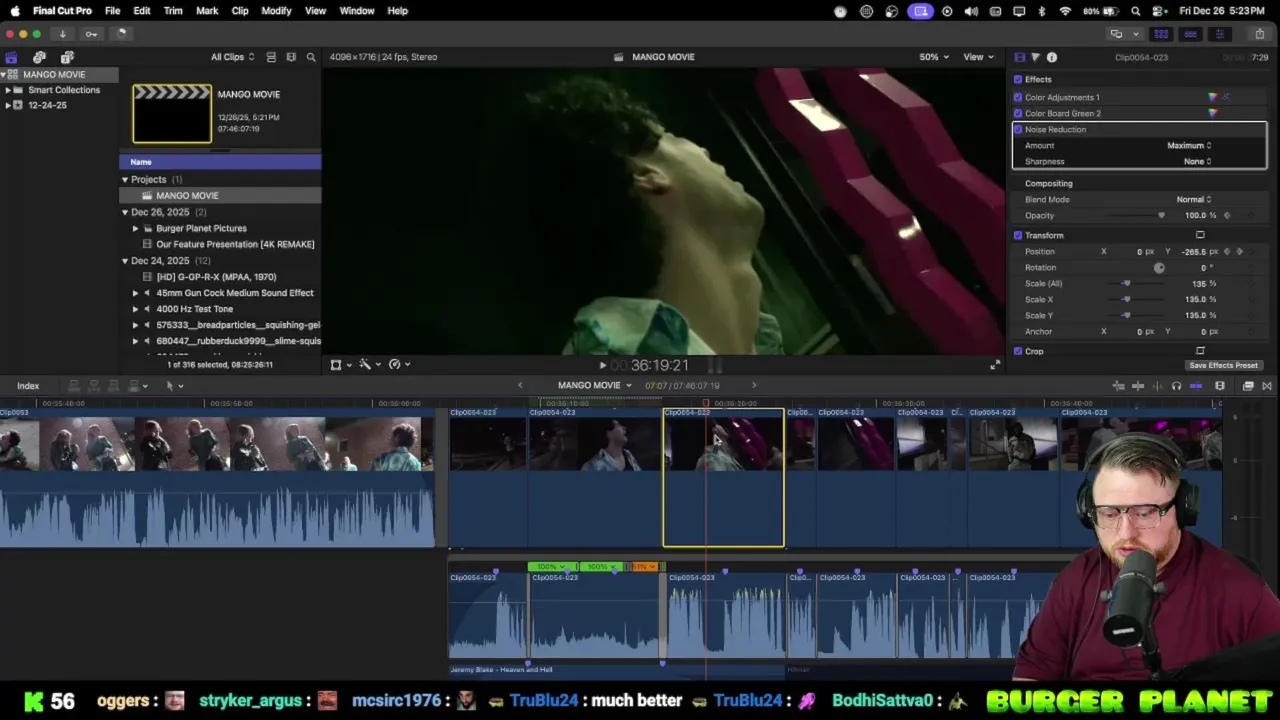
Task: Open the 50% viewer zoom dropdown
Action: (x=934, y=57)
